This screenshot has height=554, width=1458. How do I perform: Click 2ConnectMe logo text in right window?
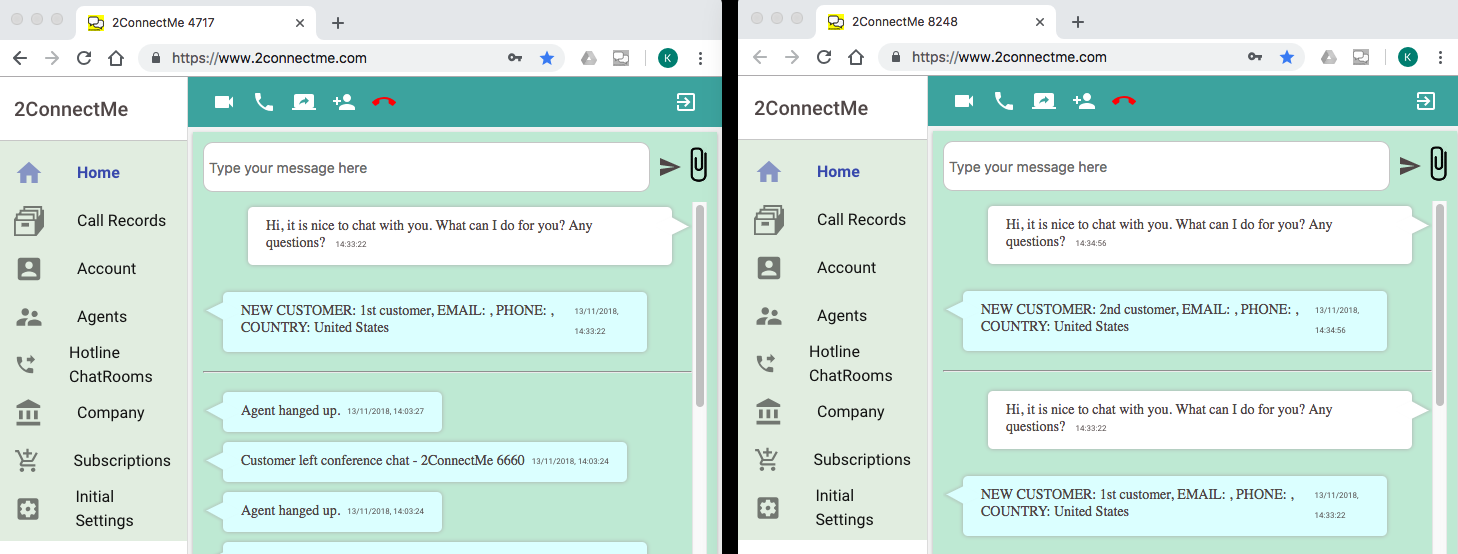811,108
